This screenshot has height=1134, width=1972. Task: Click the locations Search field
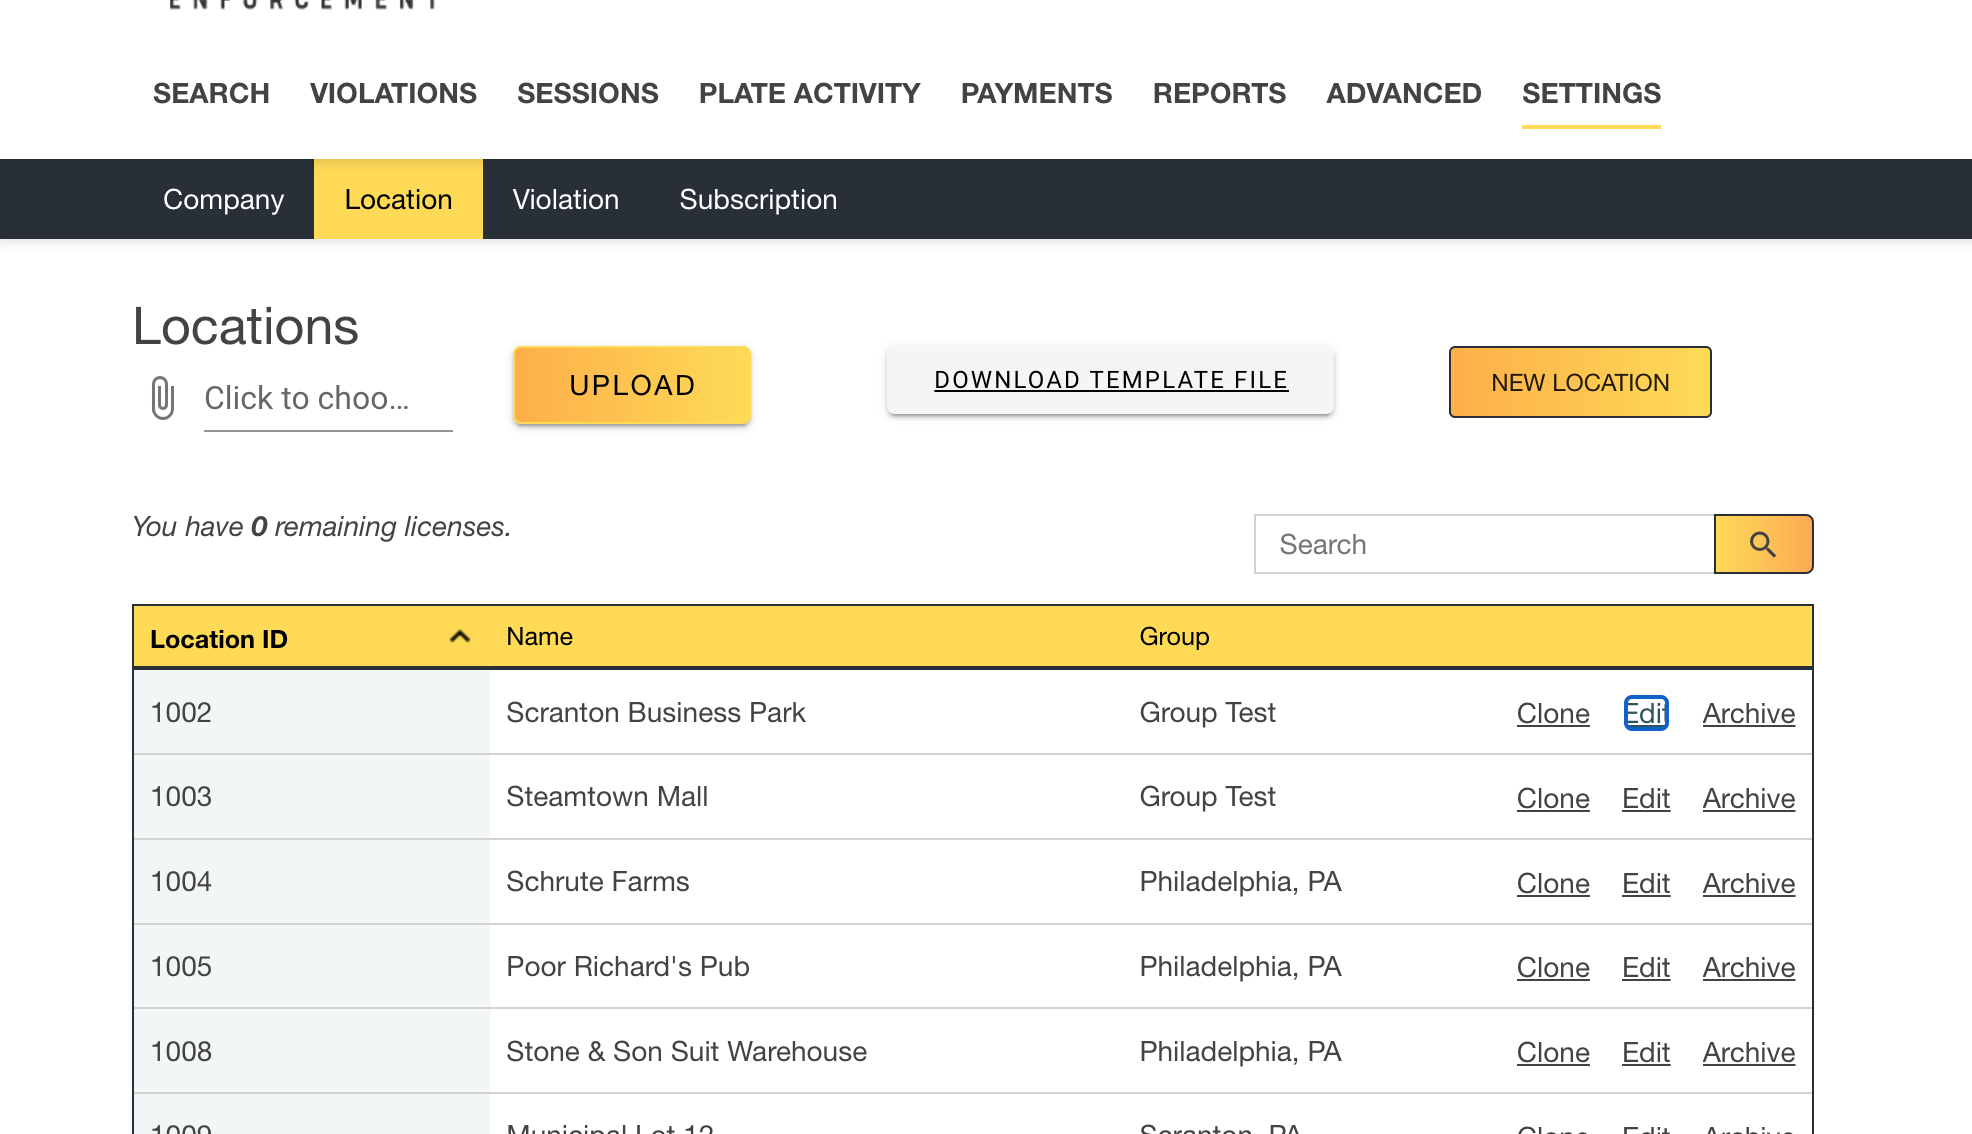[1484, 544]
